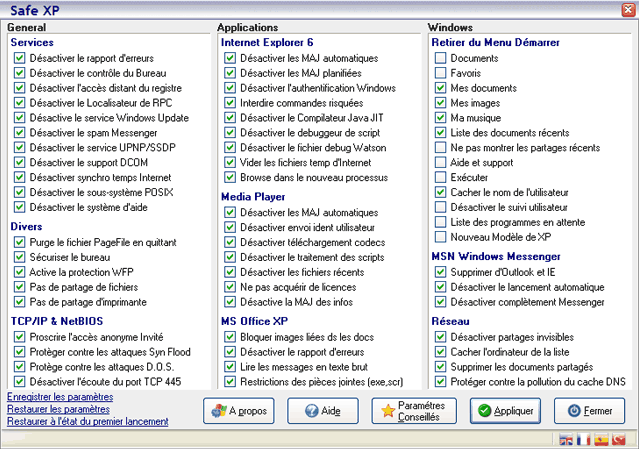The height and width of the screenshot is (449, 639).
Task: Uncheck Pas de partage de fichiers
Action: [x=19, y=287]
